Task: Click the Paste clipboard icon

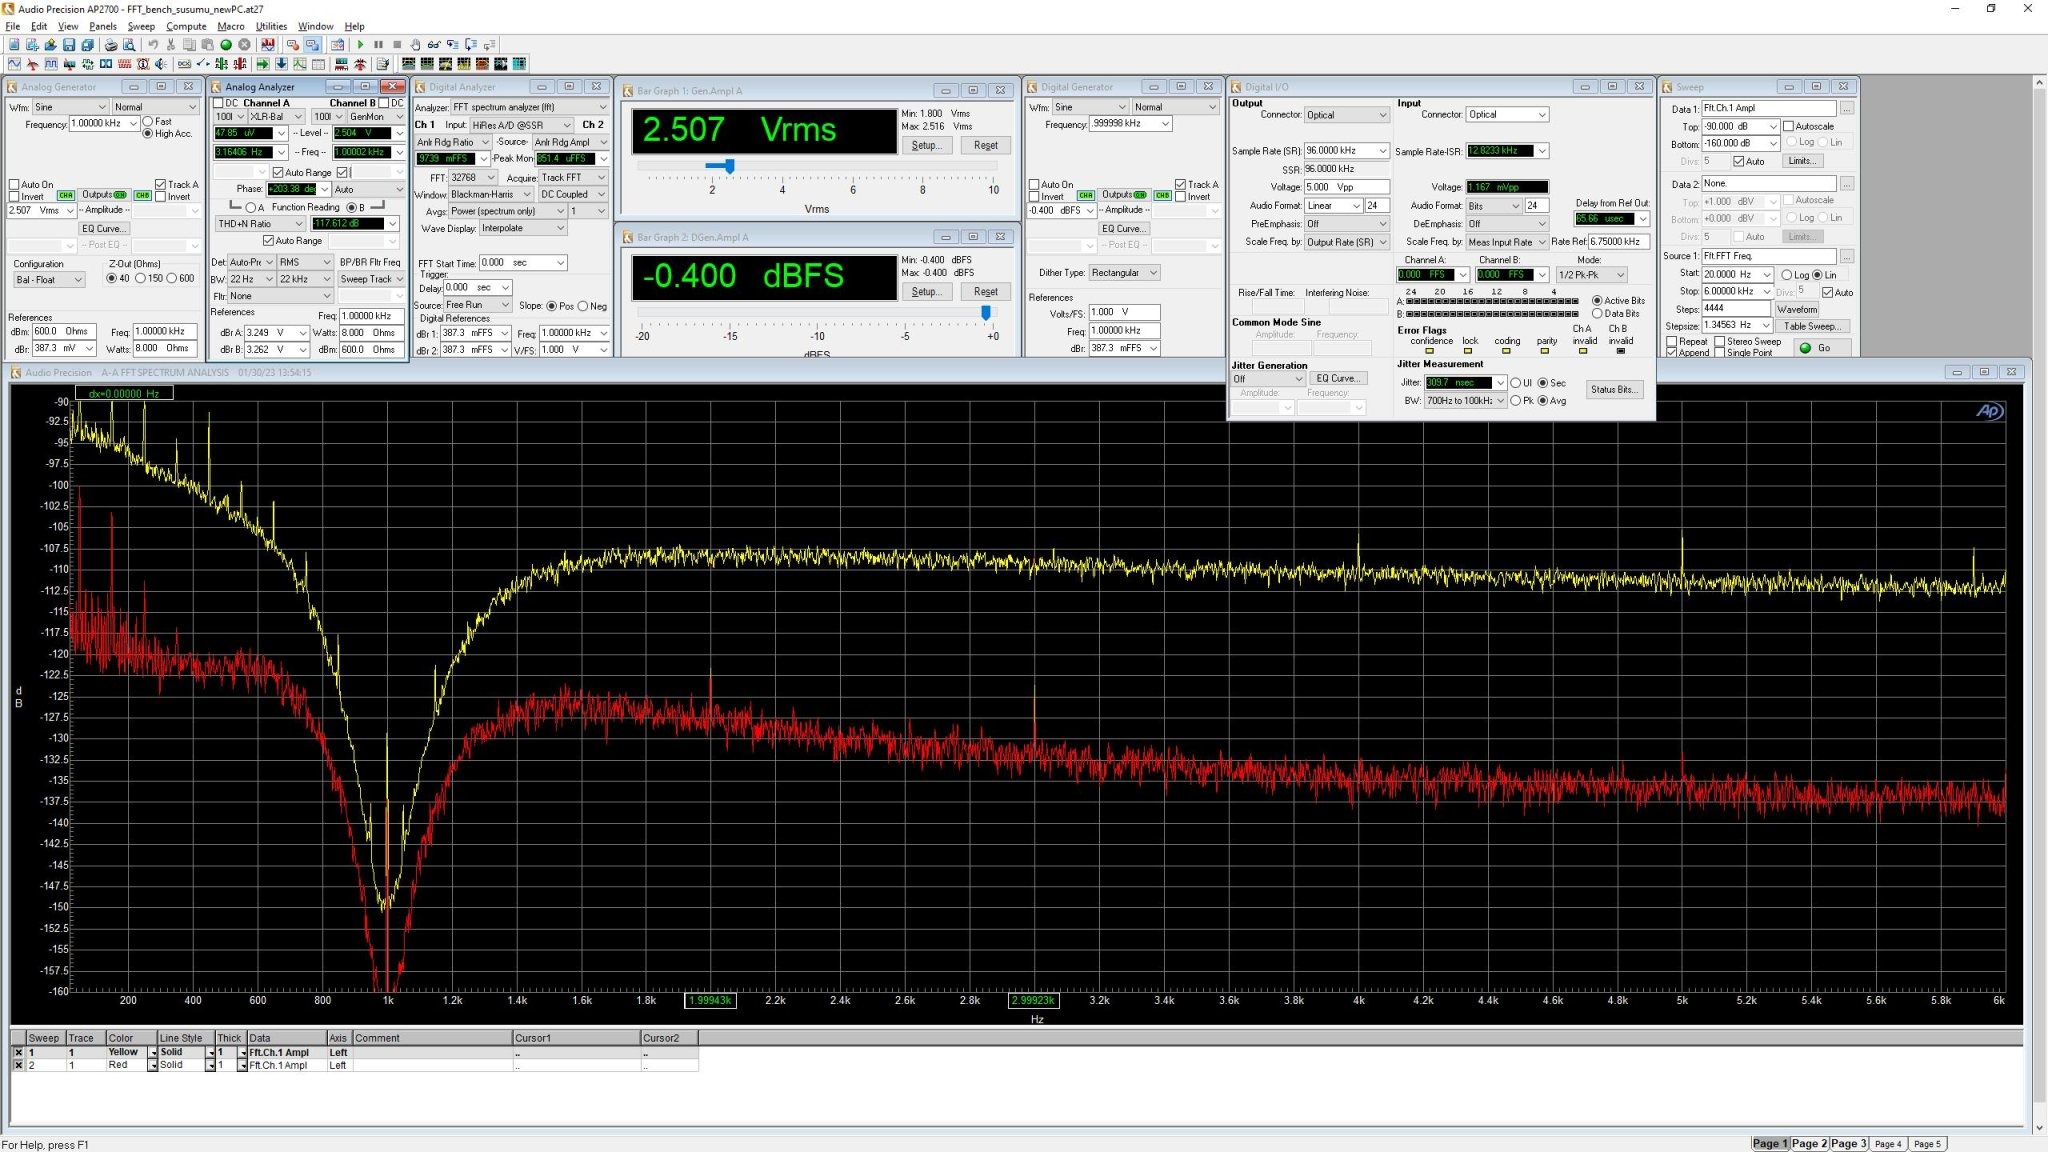Action: (x=207, y=45)
